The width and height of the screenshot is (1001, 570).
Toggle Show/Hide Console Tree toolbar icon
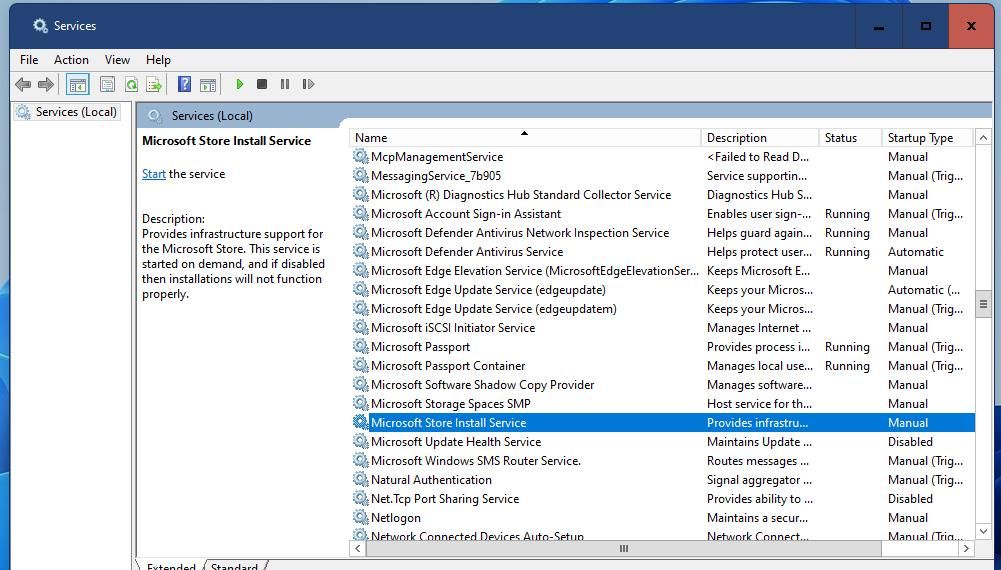pyautogui.click(x=78, y=84)
